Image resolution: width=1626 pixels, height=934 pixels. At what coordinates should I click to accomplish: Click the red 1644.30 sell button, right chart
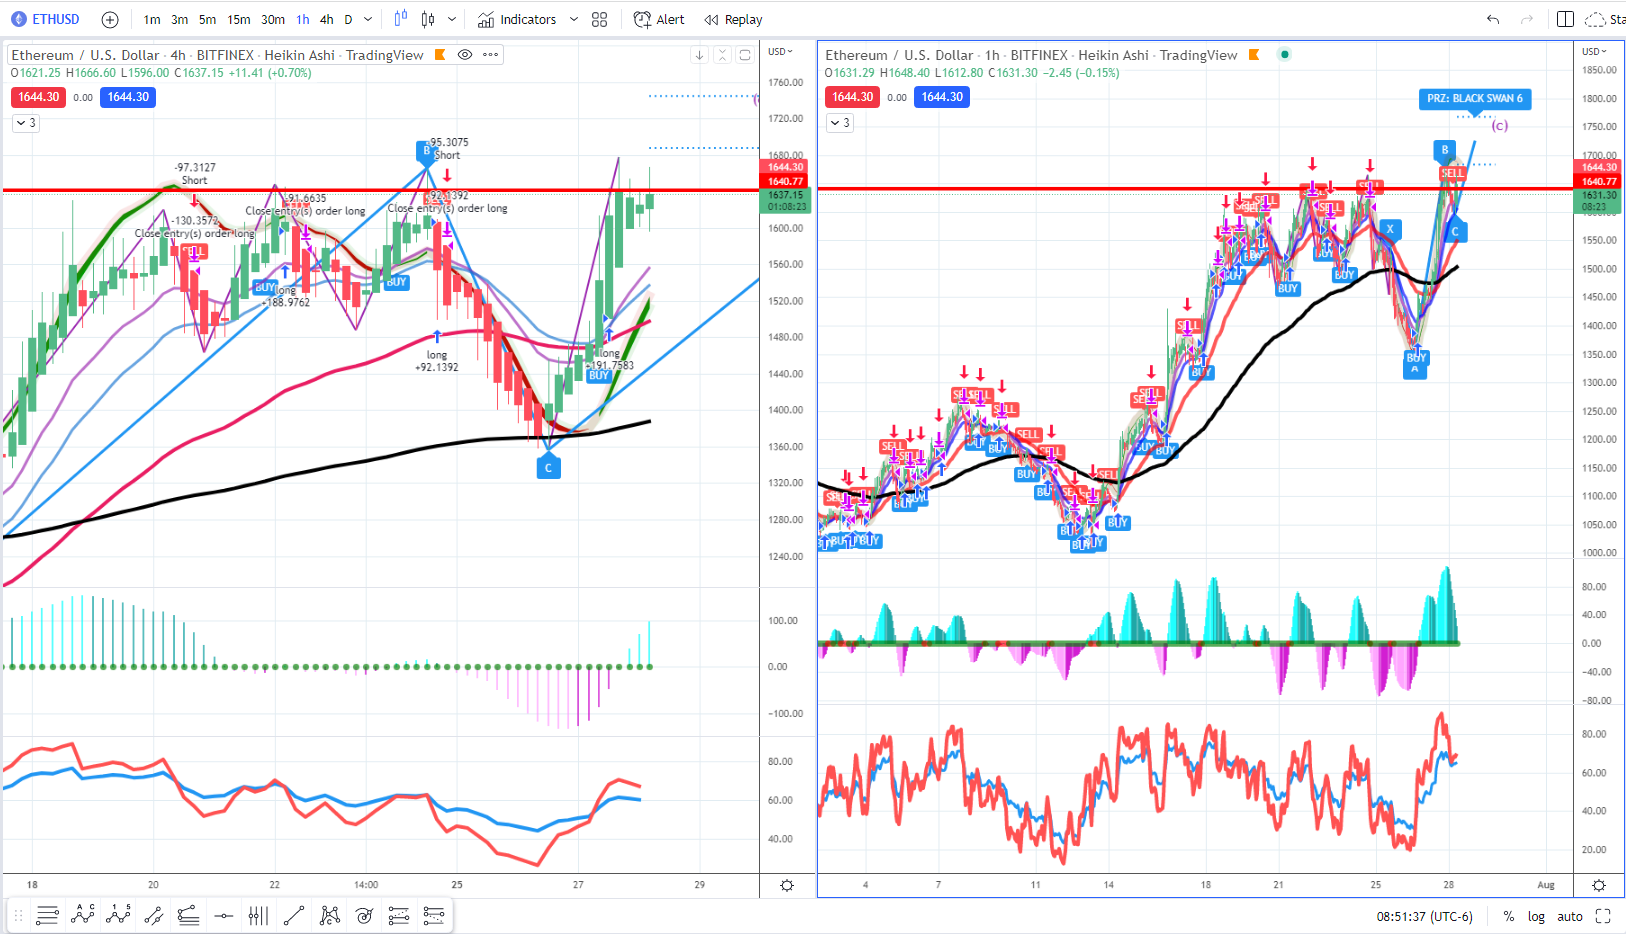(x=853, y=97)
